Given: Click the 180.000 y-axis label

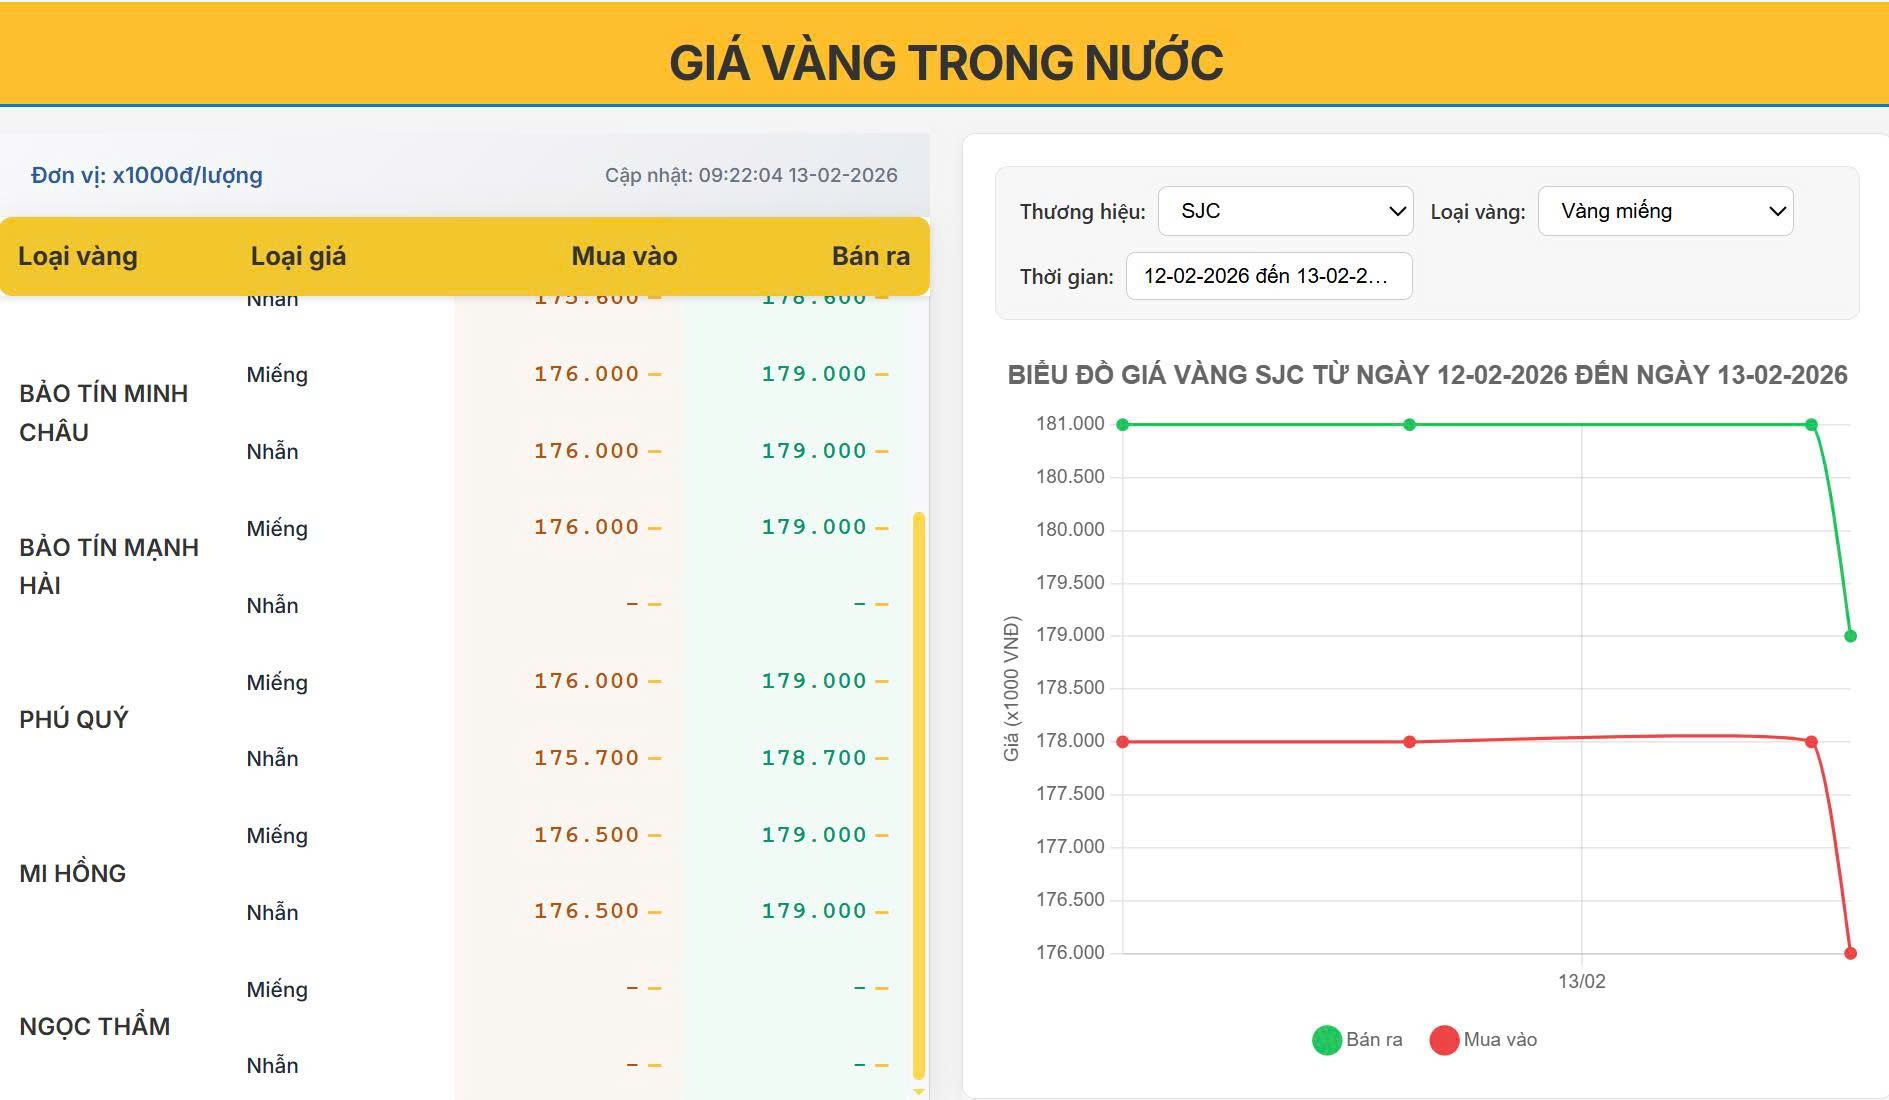Looking at the screenshot, I should (1070, 530).
